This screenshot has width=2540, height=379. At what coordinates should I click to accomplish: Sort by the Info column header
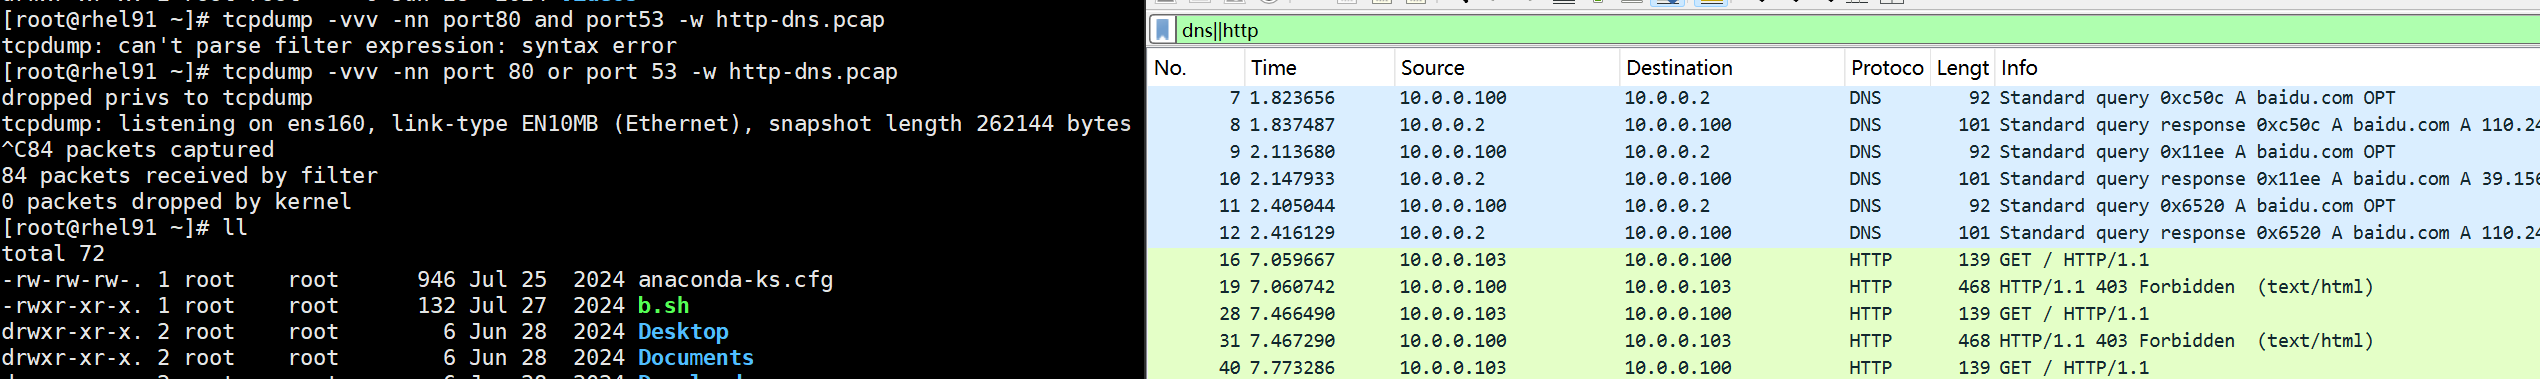(2267, 68)
